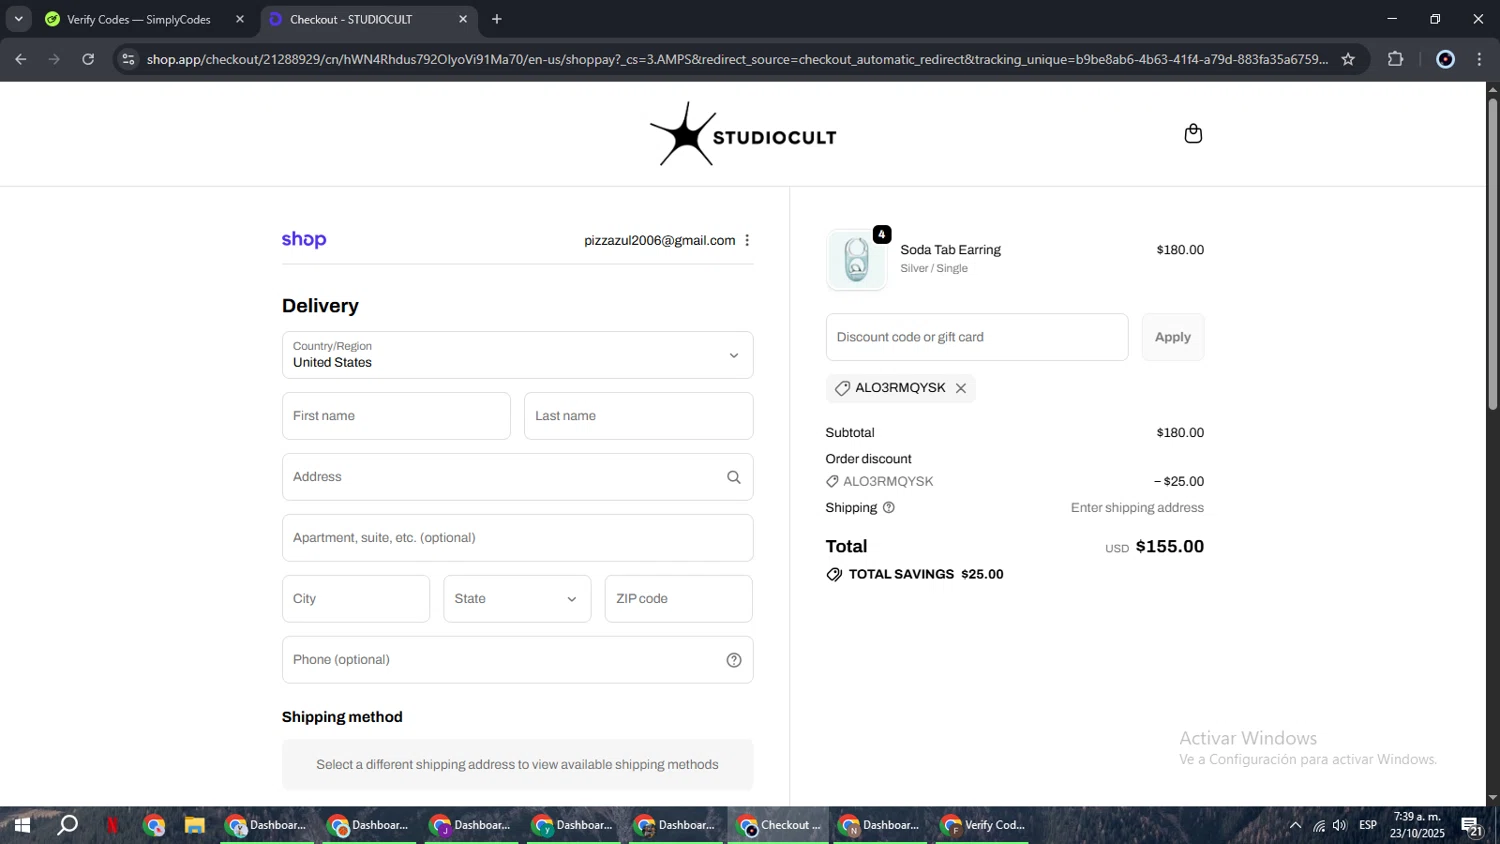Switch to the Verify Cod... taskbar window
1500x844 pixels.
[x=982, y=825]
